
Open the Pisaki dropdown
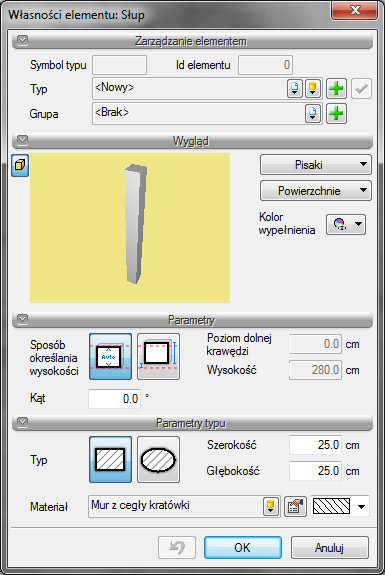coord(316,165)
